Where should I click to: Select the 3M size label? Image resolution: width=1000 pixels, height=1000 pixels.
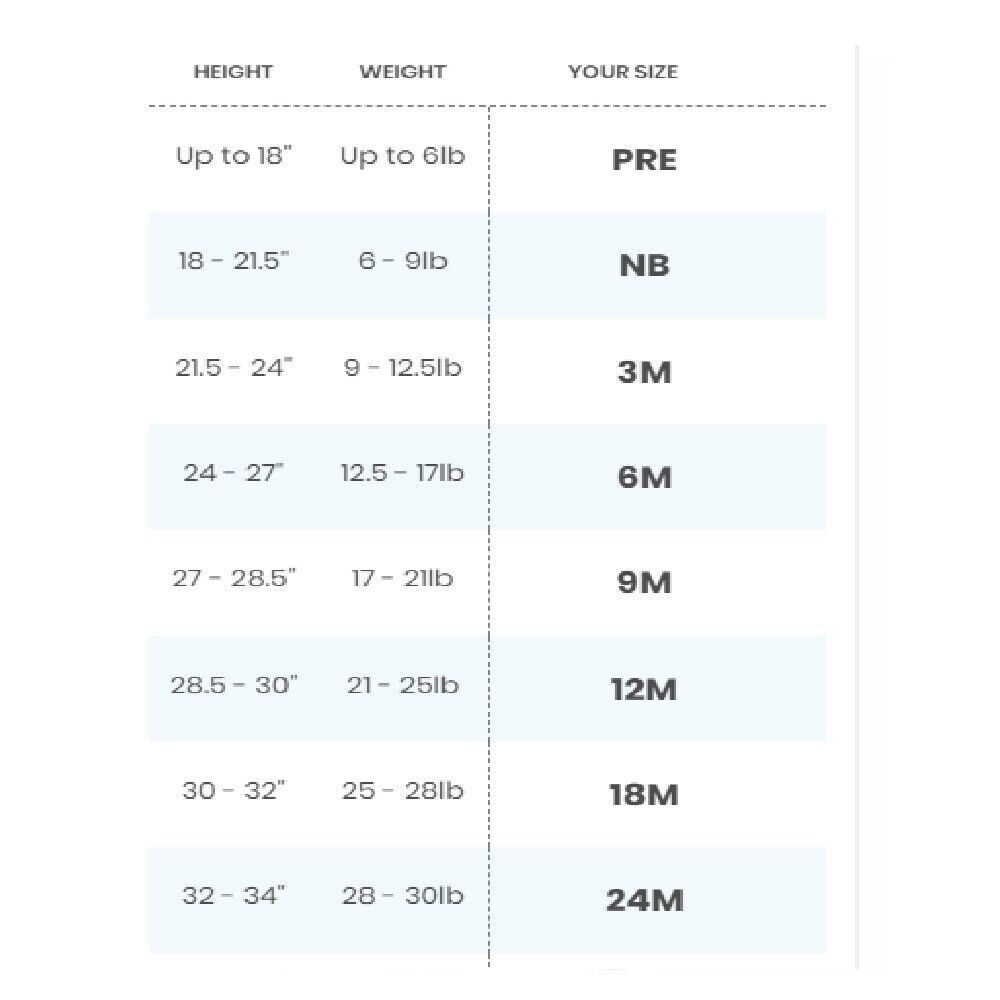(x=644, y=372)
